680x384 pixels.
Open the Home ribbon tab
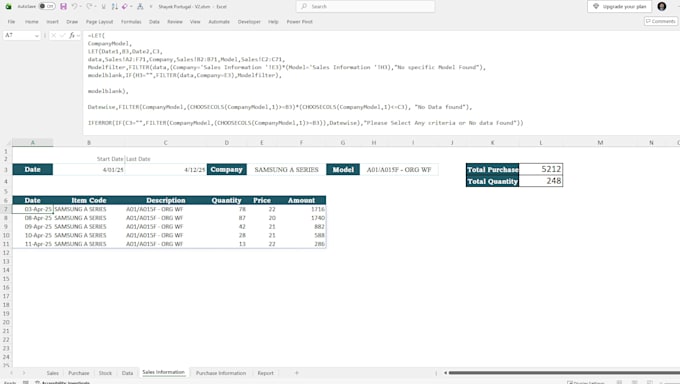pyautogui.click(x=32, y=22)
